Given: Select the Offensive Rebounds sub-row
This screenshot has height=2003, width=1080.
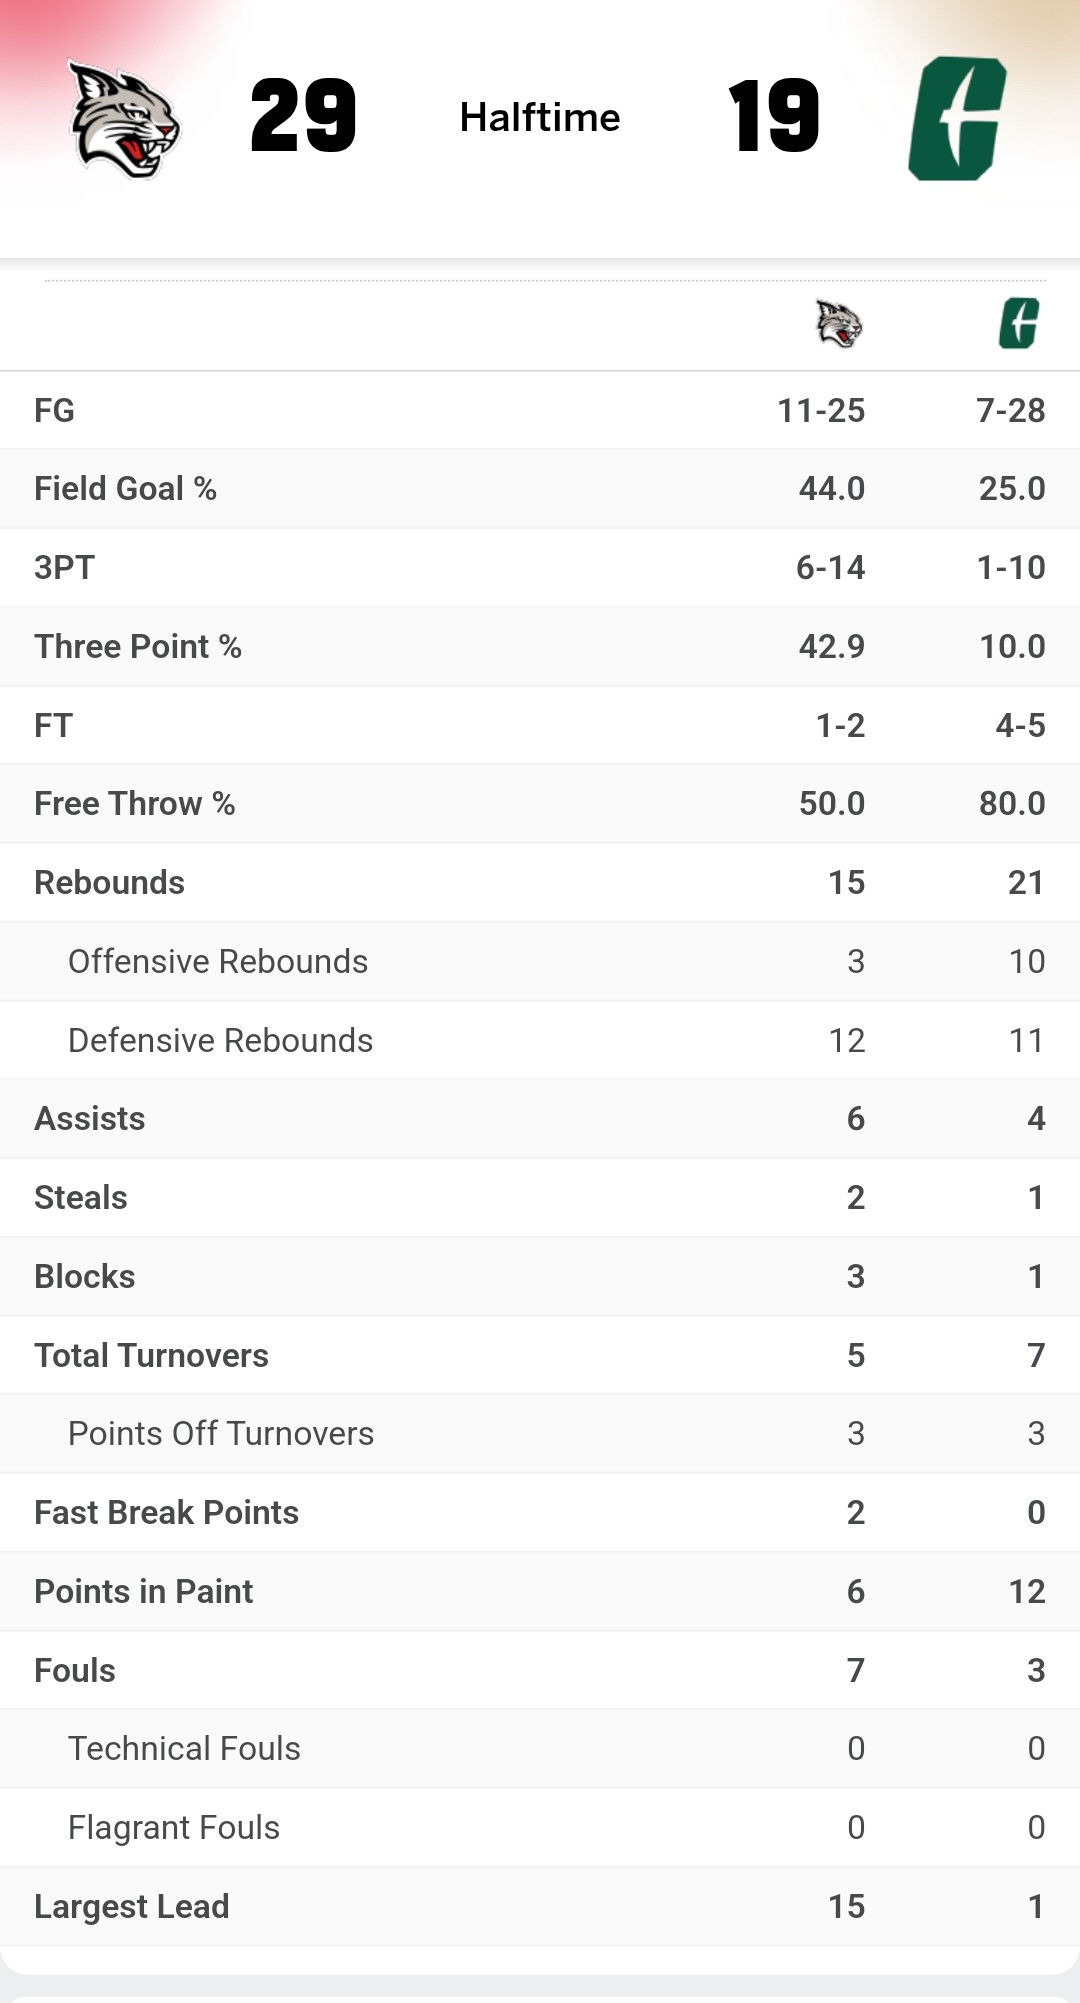Looking at the screenshot, I should click(x=218, y=962).
